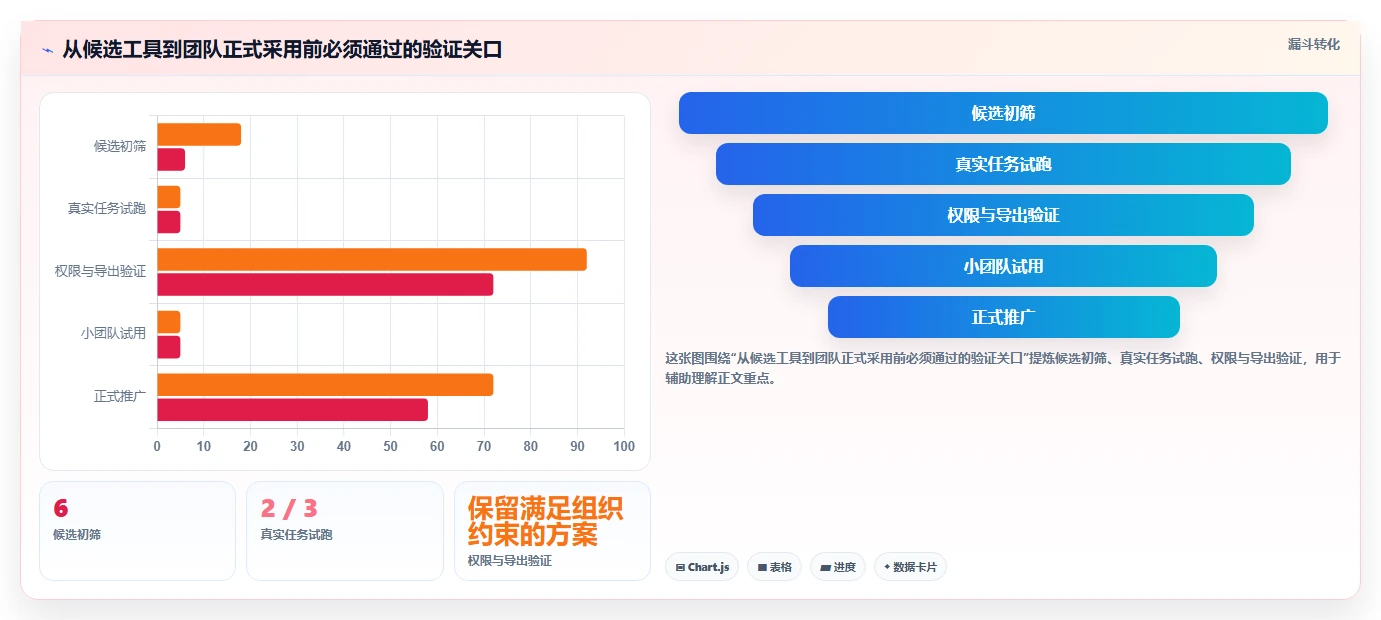
Task: Open the stat card showing 6
Action: tap(137, 531)
